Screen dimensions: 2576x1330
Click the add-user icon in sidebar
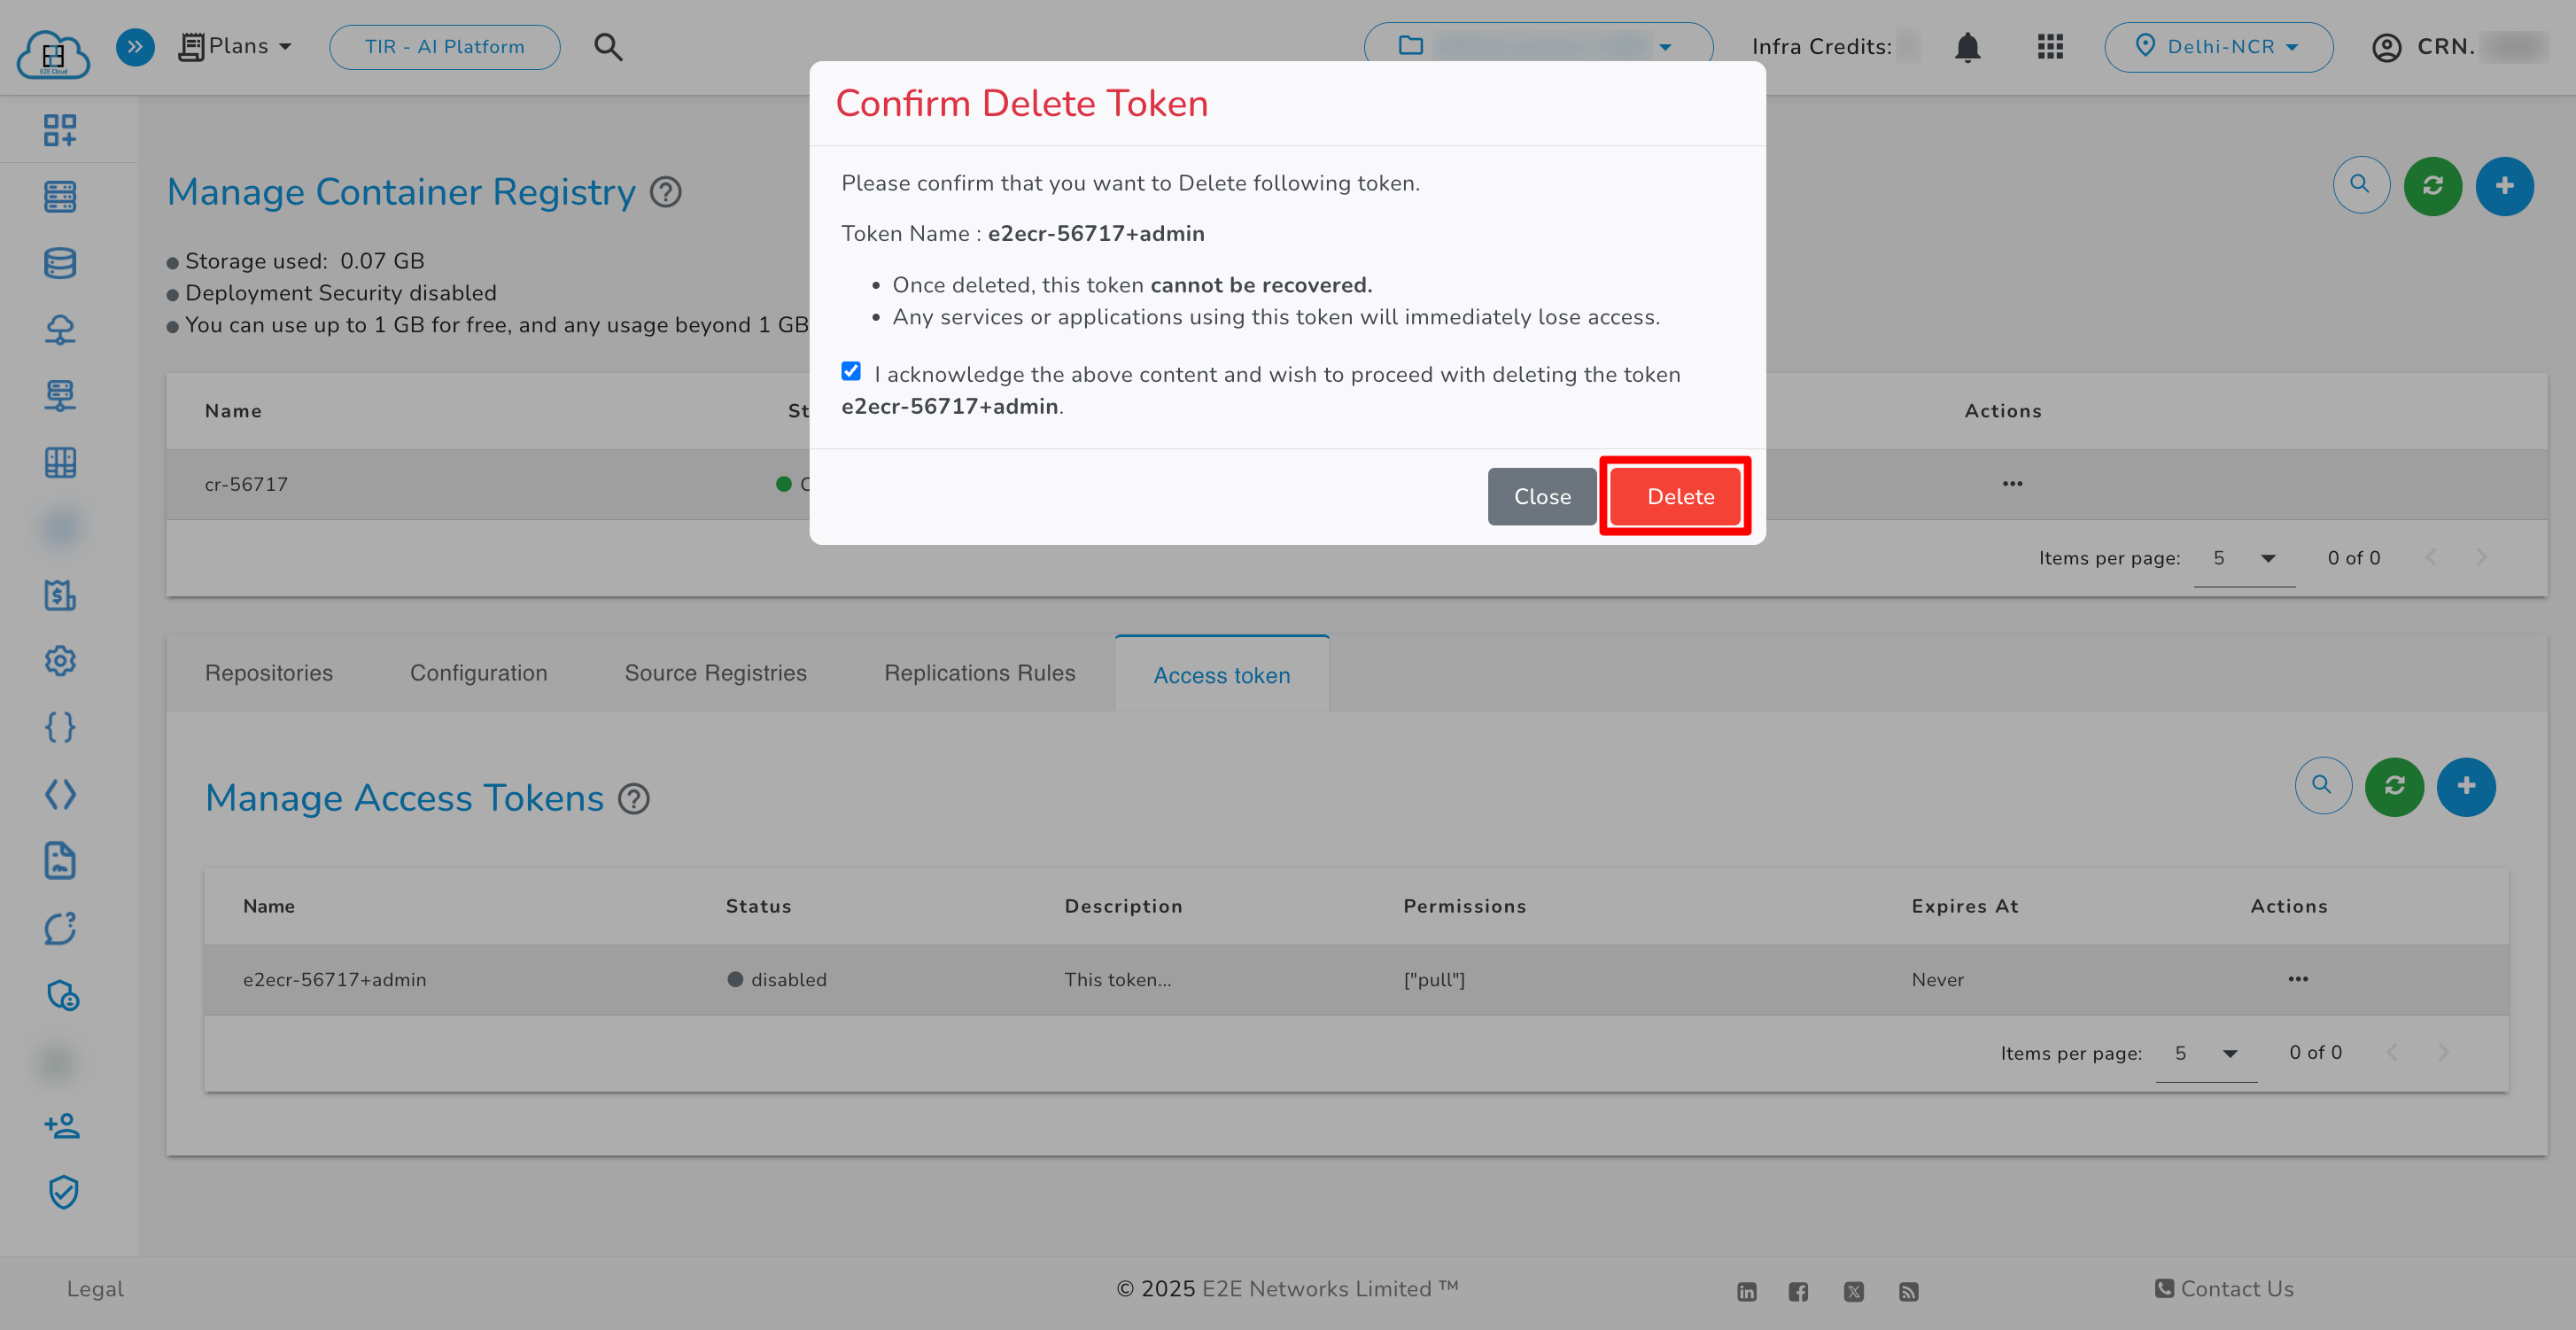[x=61, y=1126]
